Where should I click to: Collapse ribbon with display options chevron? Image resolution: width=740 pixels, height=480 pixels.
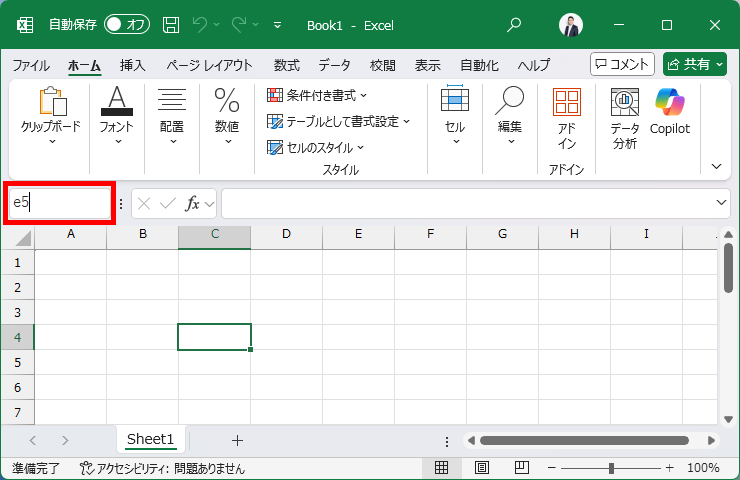[x=716, y=166]
